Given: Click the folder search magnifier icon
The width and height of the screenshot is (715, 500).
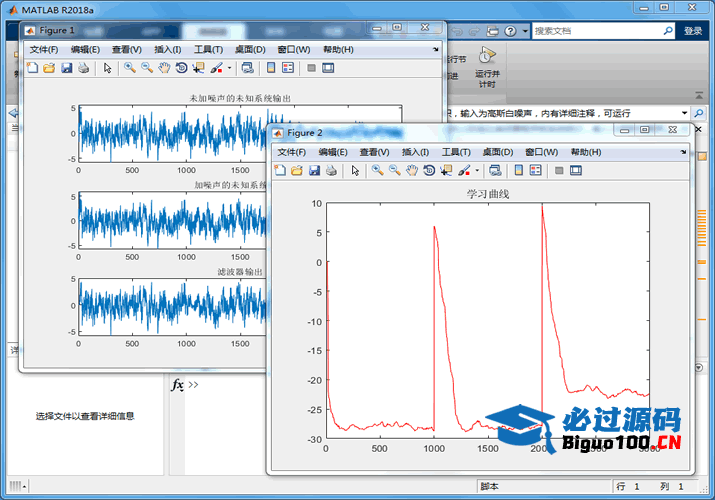Looking at the screenshot, I should pos(699,113).
